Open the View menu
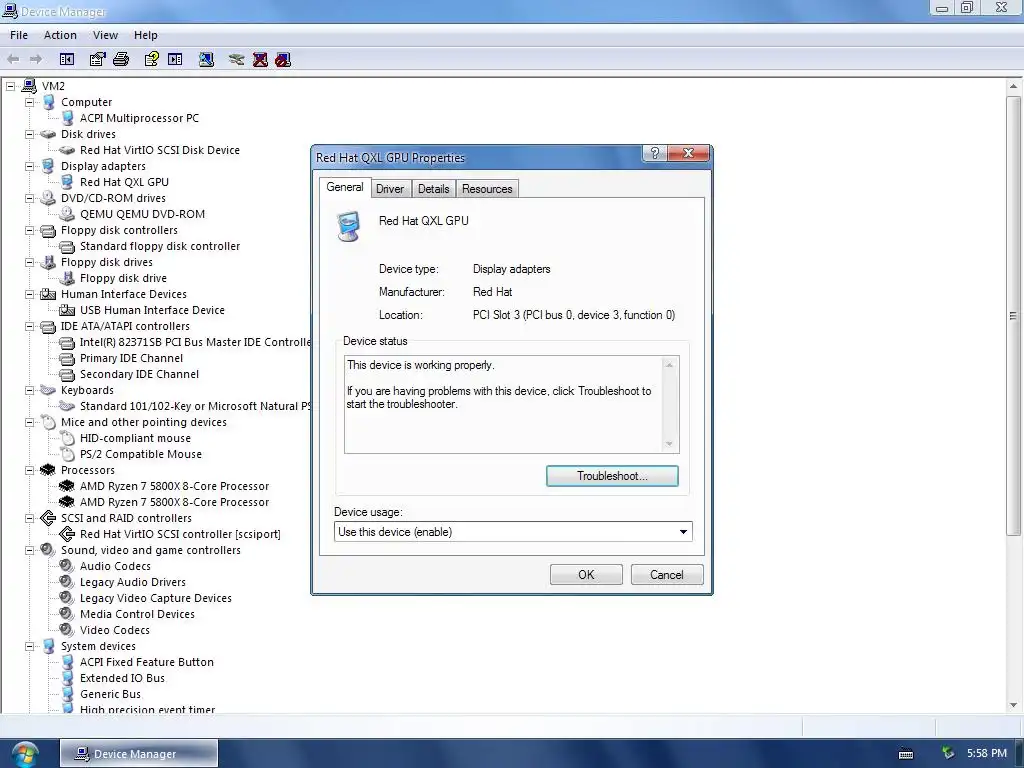 [x=105, y=35]
